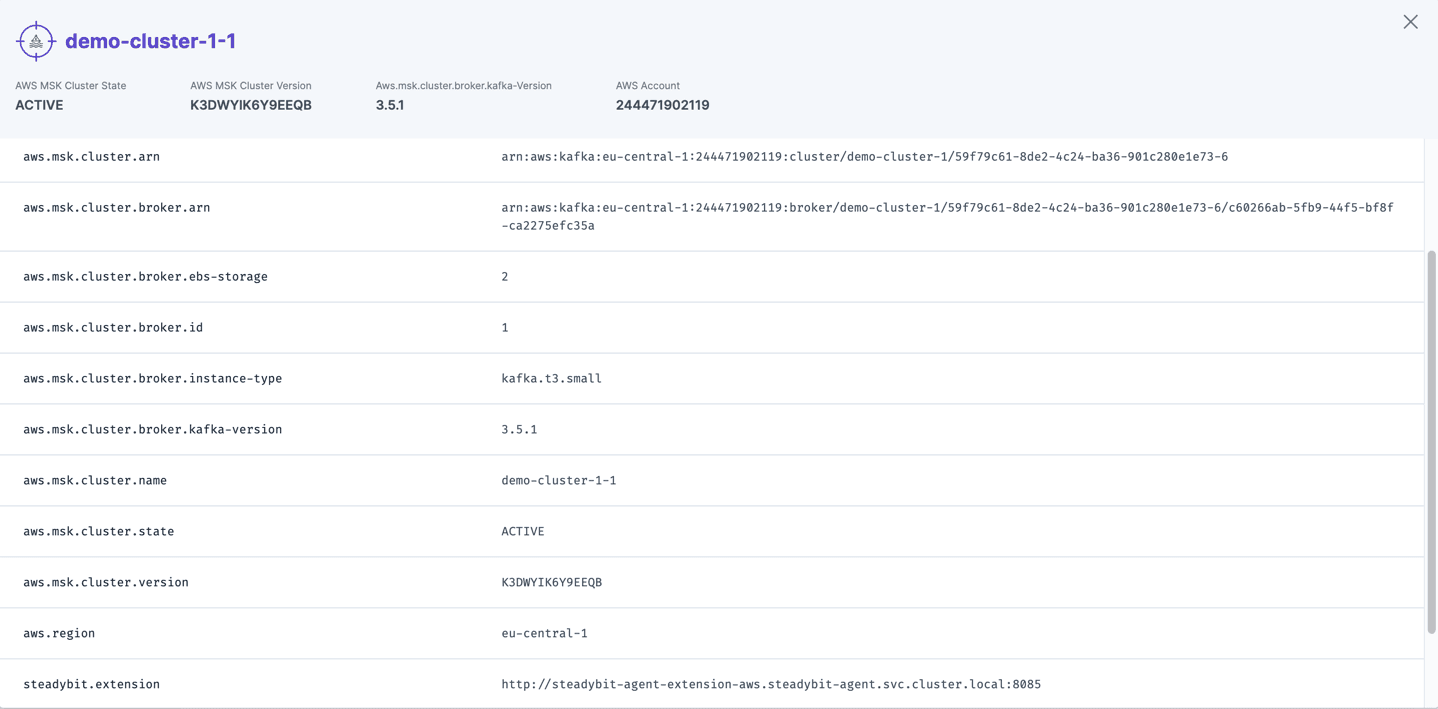The width and height of the screenshot is (1438, 709).
Task: Select the demo-cluster-1-1 name attribute value
Action: tap(559, 480)
